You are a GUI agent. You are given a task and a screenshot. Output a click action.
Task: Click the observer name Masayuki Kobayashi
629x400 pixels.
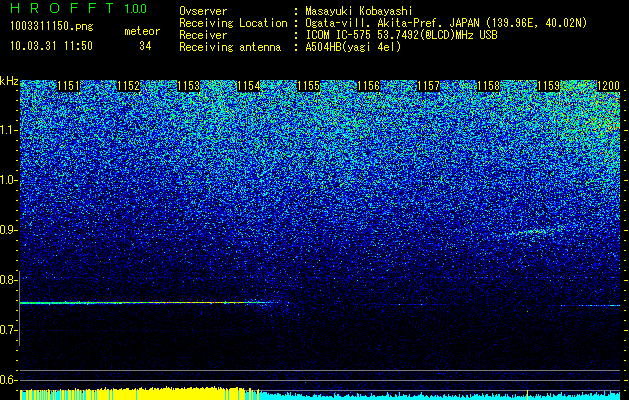pos(359,12)
